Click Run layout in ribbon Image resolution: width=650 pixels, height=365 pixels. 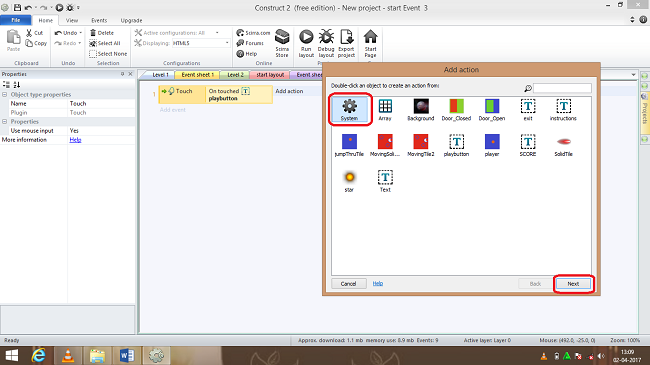[x=306, y=44]
